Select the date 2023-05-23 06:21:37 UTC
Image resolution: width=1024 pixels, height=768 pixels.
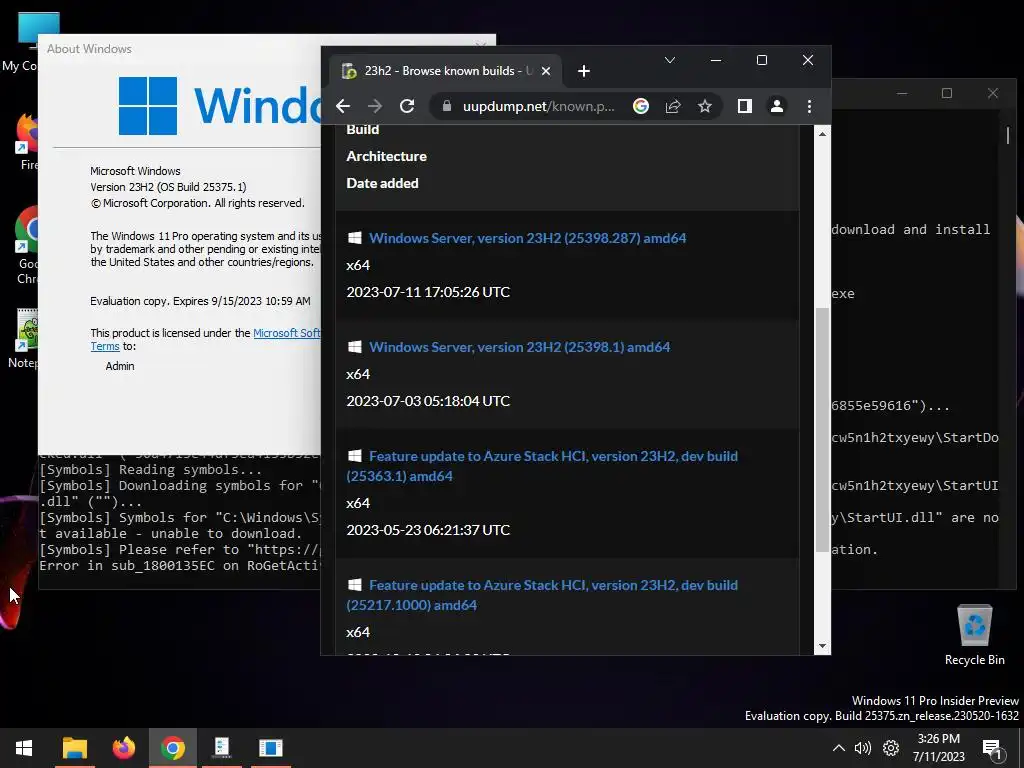[428, 530]
